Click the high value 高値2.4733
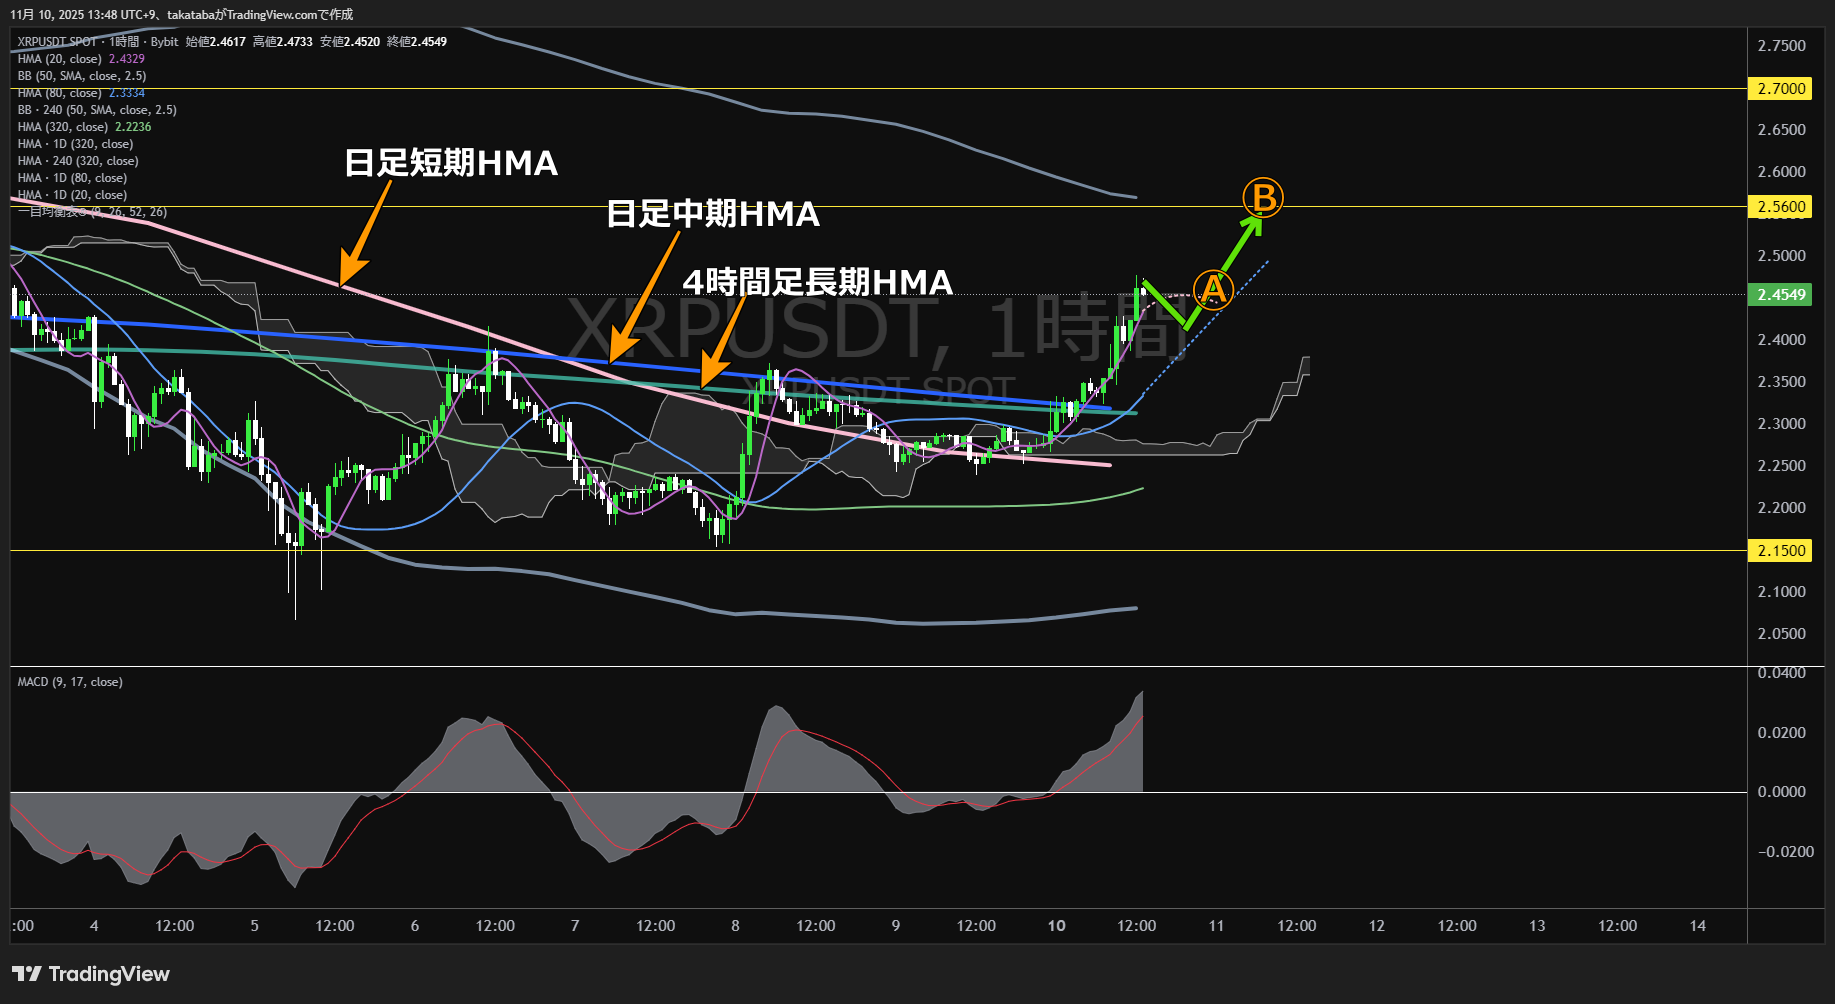 coord(282,42)
